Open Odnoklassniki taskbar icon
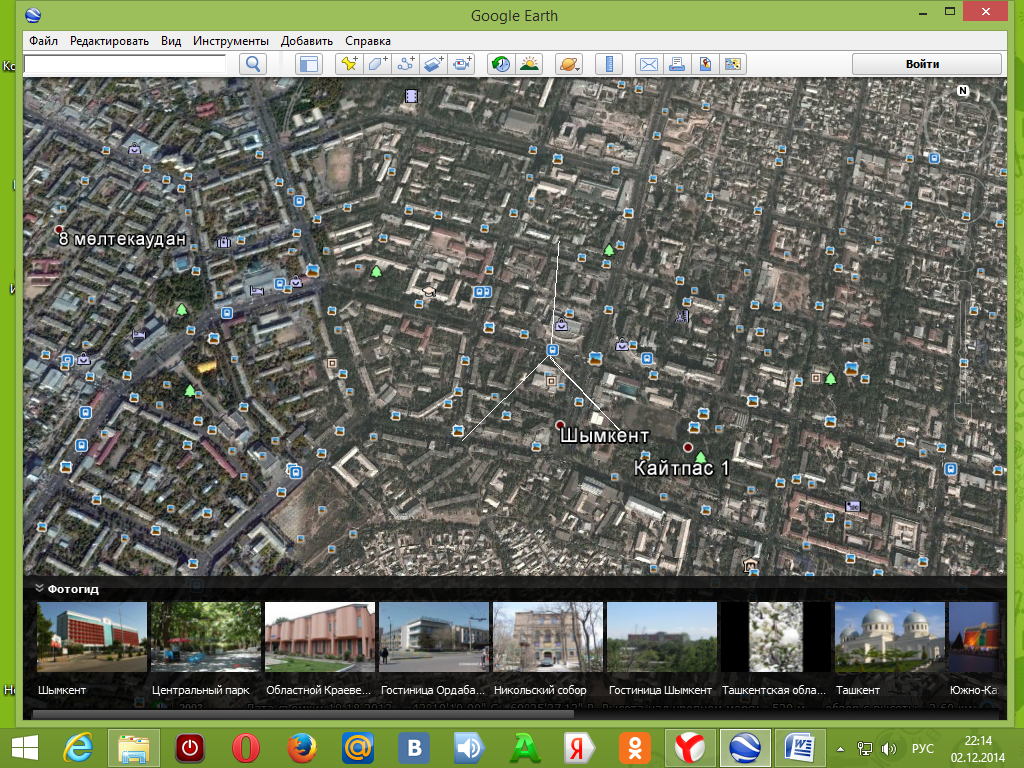 (x=635, y=748)
